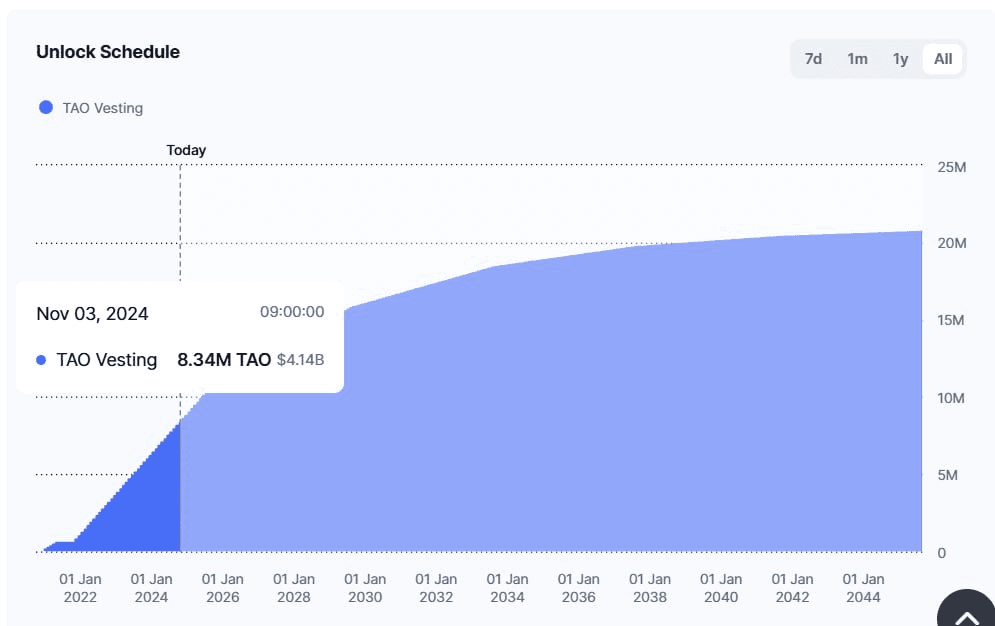
Task: Click the 8.34M TAO value
Action: pyautogui.click(x=224, y=360)
